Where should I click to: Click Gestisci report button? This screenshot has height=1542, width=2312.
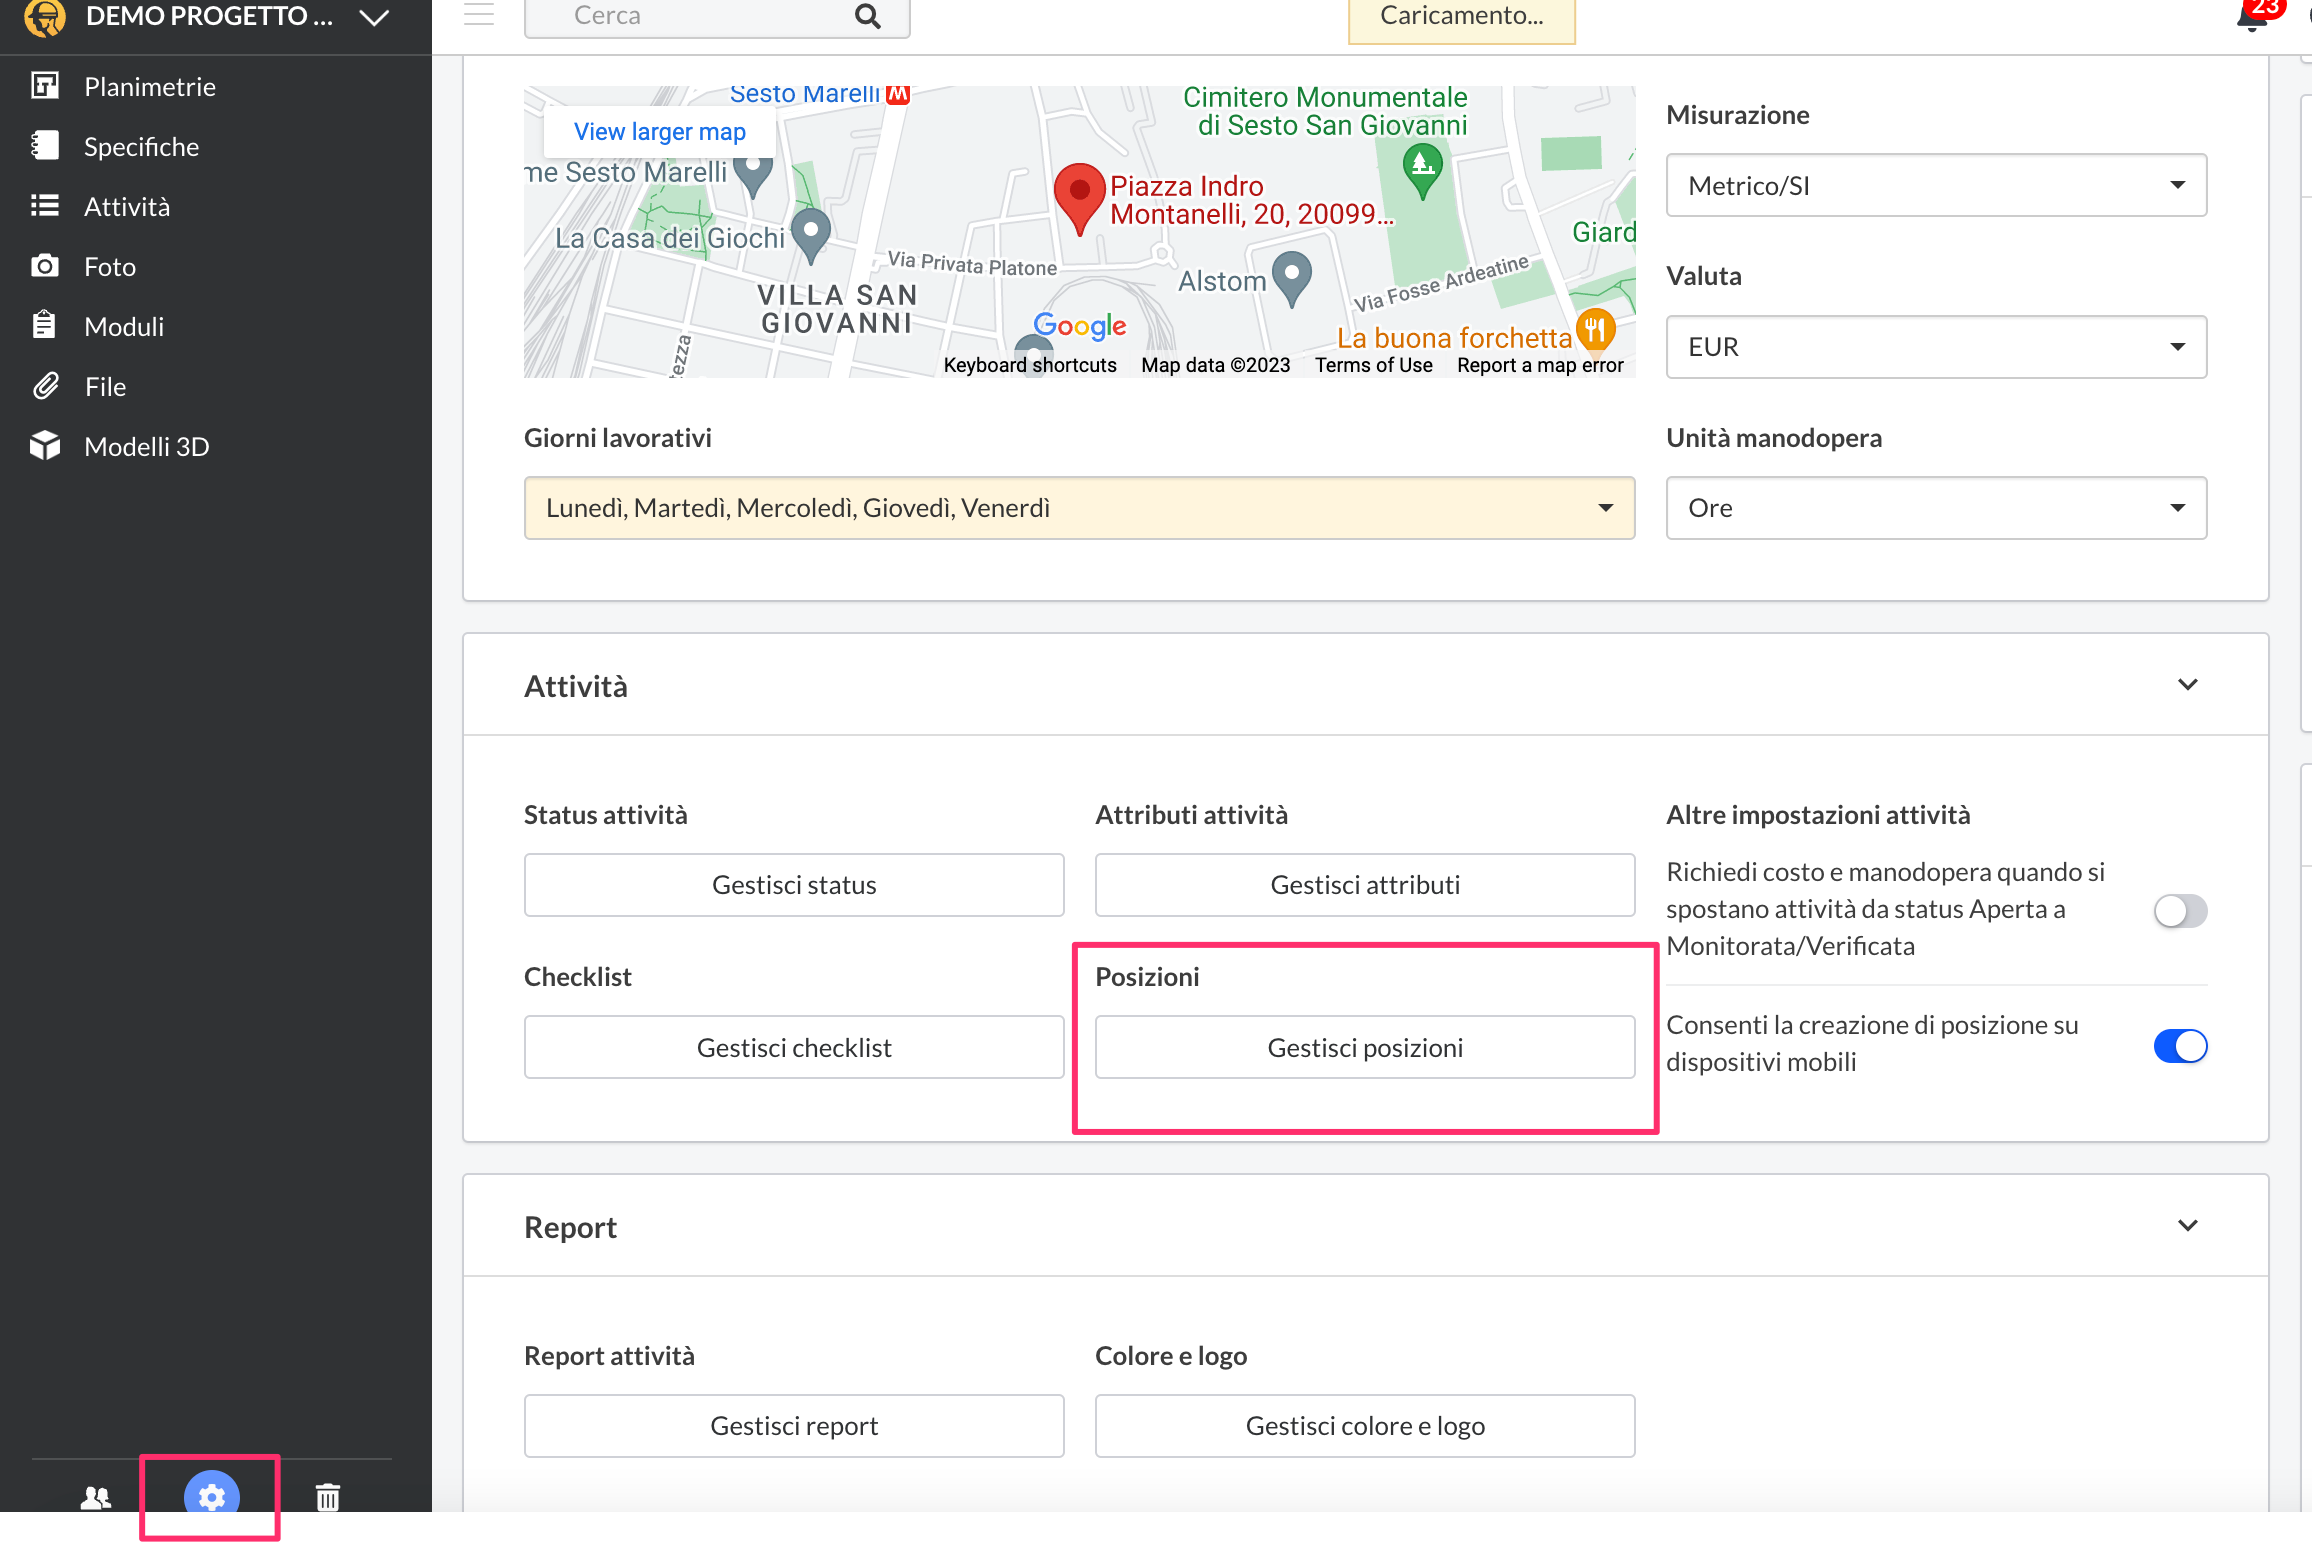coord(794,1426)
